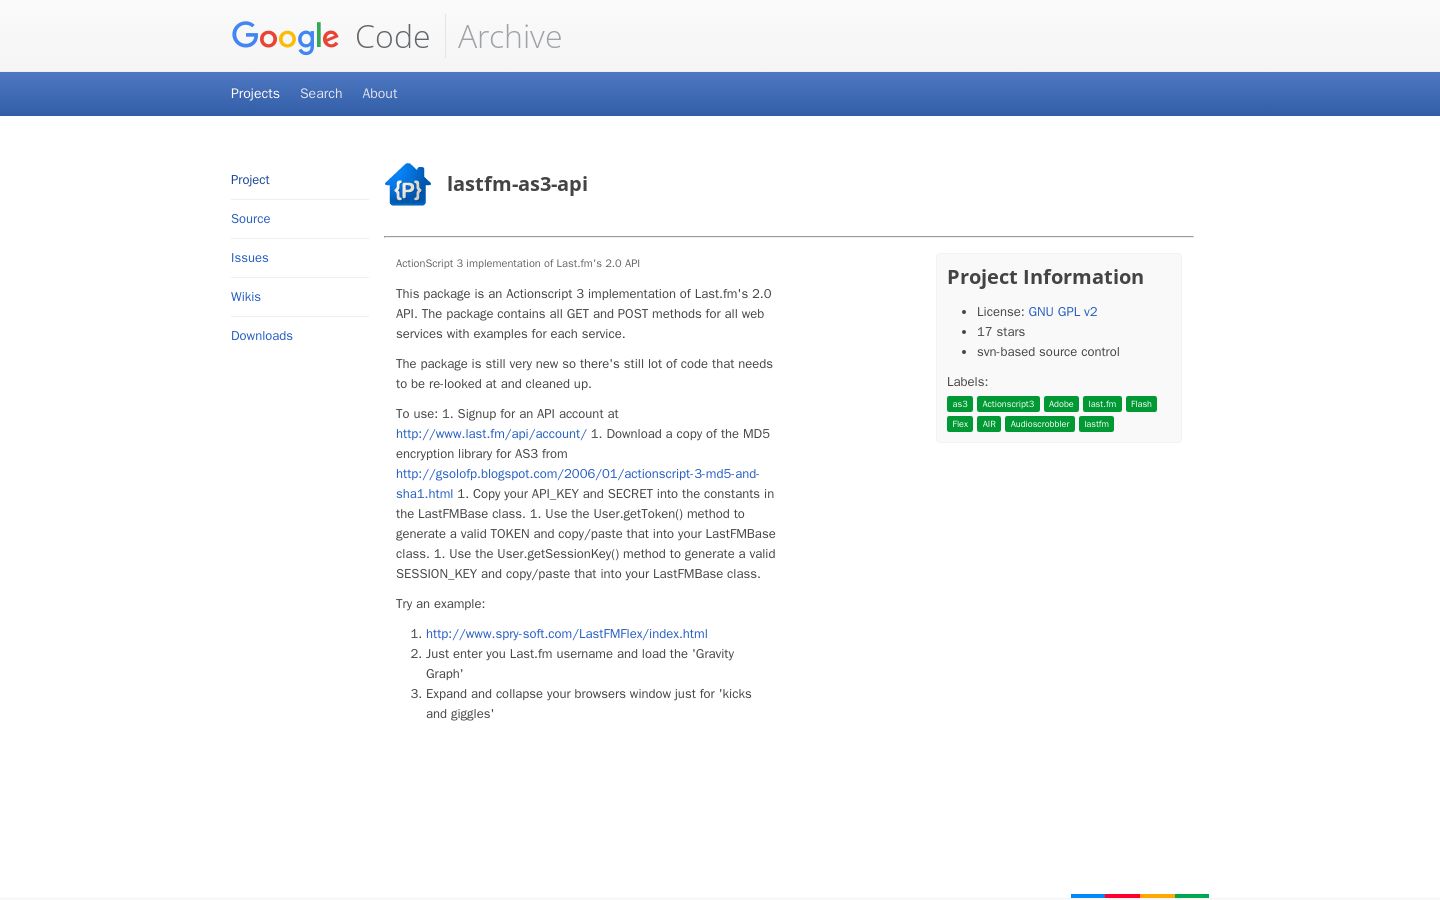This screenshot has width=1440, height=900.
Task: Click the last.fm label tag
Action: (1102, 404)
